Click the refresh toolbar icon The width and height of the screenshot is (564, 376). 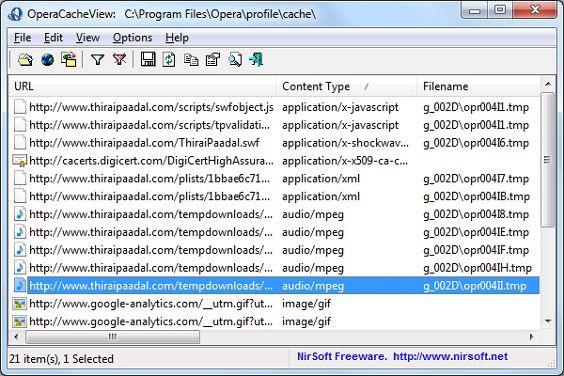[169, 59]
